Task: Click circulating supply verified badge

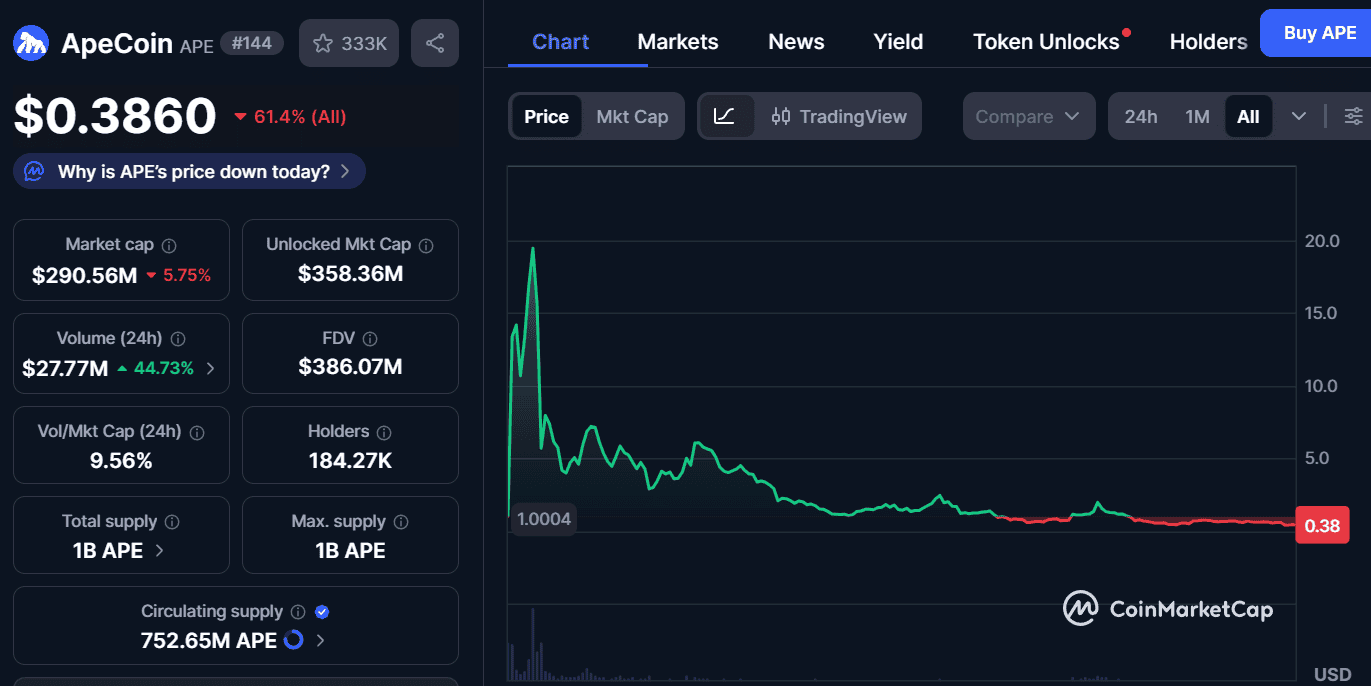Action: click(322, 612)
